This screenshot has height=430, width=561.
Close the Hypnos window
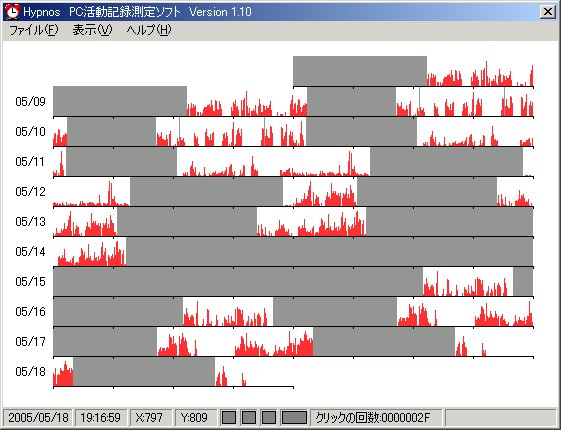pos(548,12)
